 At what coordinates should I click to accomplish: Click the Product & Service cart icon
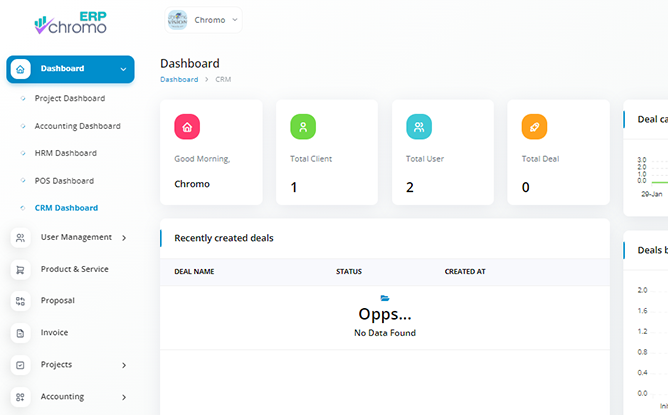point(21,269)
